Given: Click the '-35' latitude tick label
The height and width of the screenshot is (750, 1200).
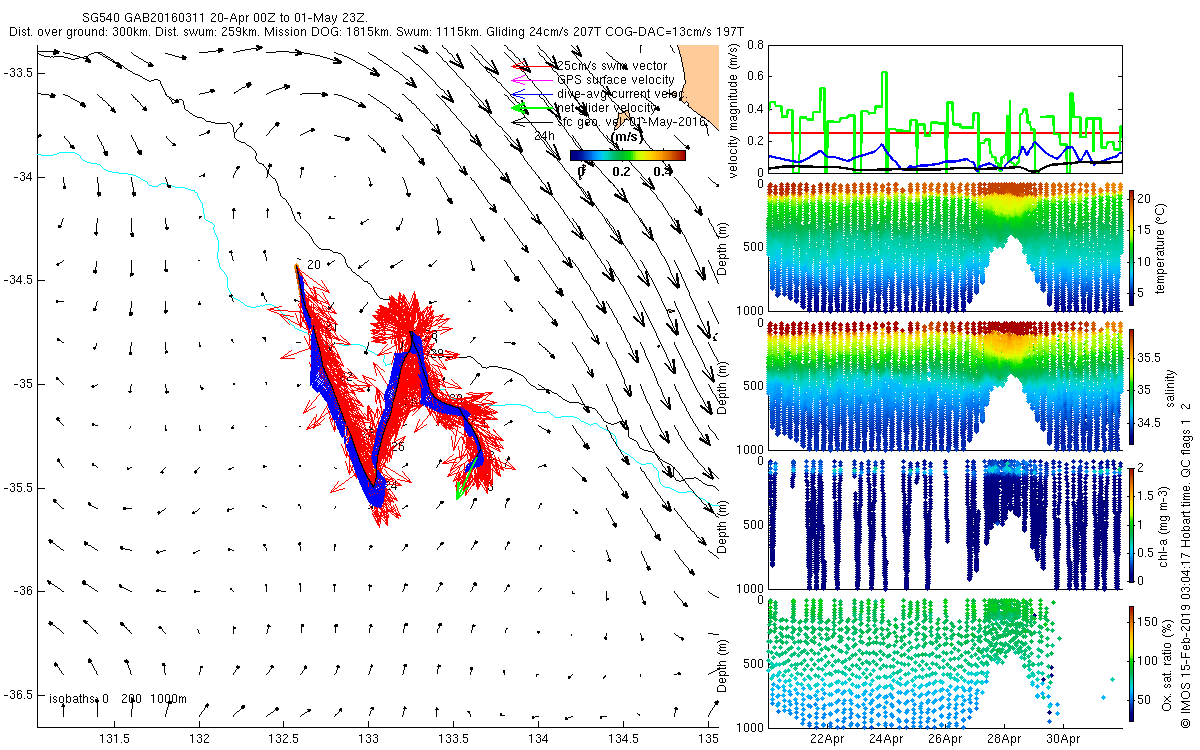Looking at the screenshot, I should point(24,384).
